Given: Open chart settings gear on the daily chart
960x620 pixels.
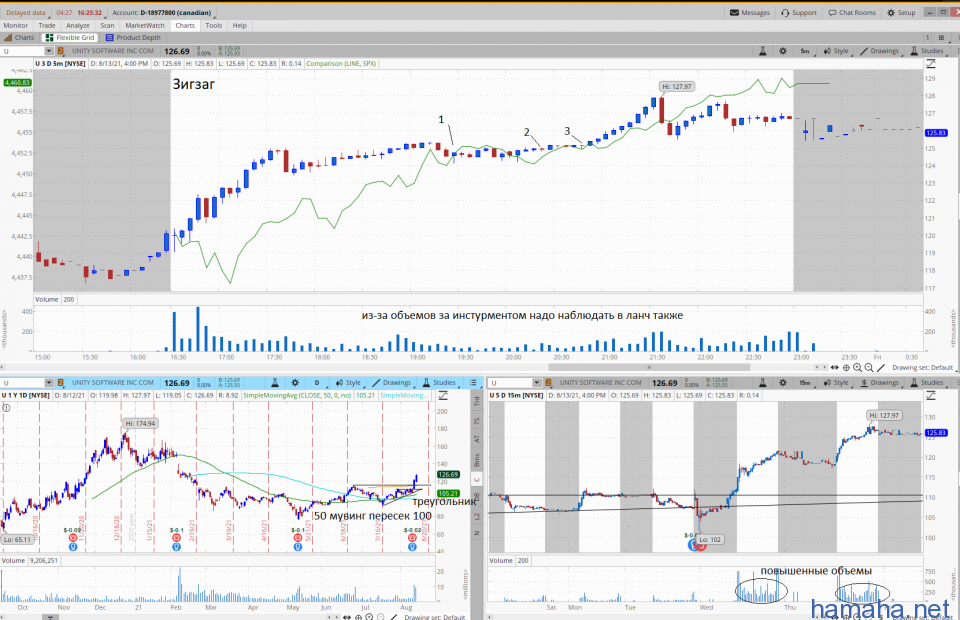Looking at the screenshot, I should coord(295,383).
